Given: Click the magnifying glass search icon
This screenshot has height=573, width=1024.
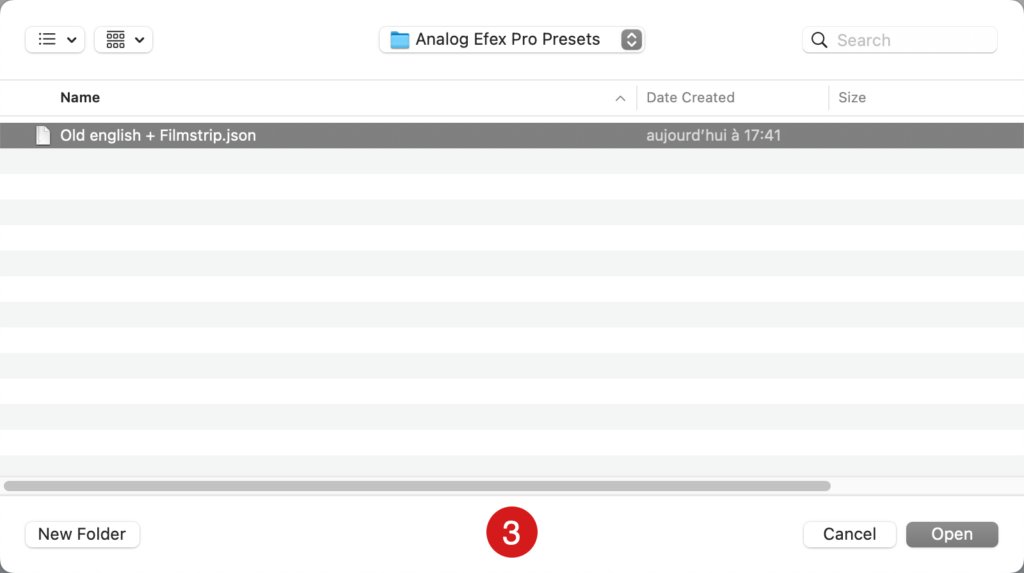Looking at the screenshot, I should point(819,40).
